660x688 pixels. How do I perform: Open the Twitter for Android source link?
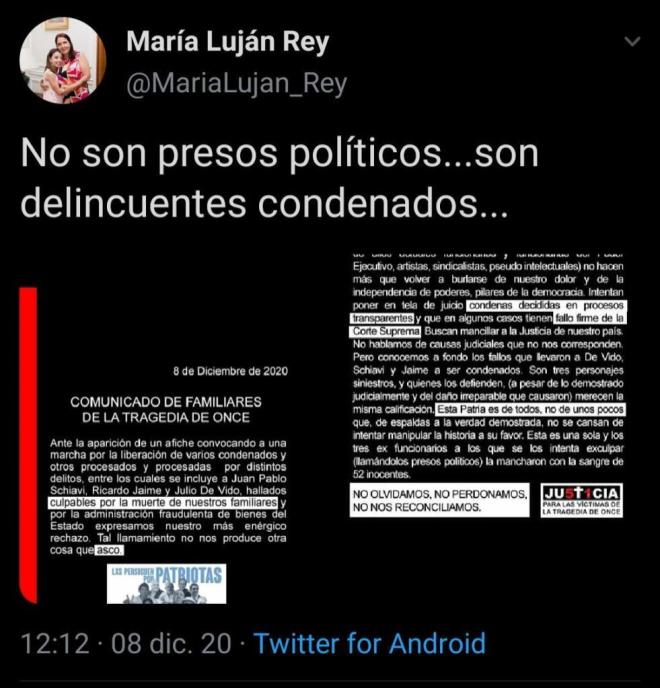pyautogui.click(x=370, y=643)
